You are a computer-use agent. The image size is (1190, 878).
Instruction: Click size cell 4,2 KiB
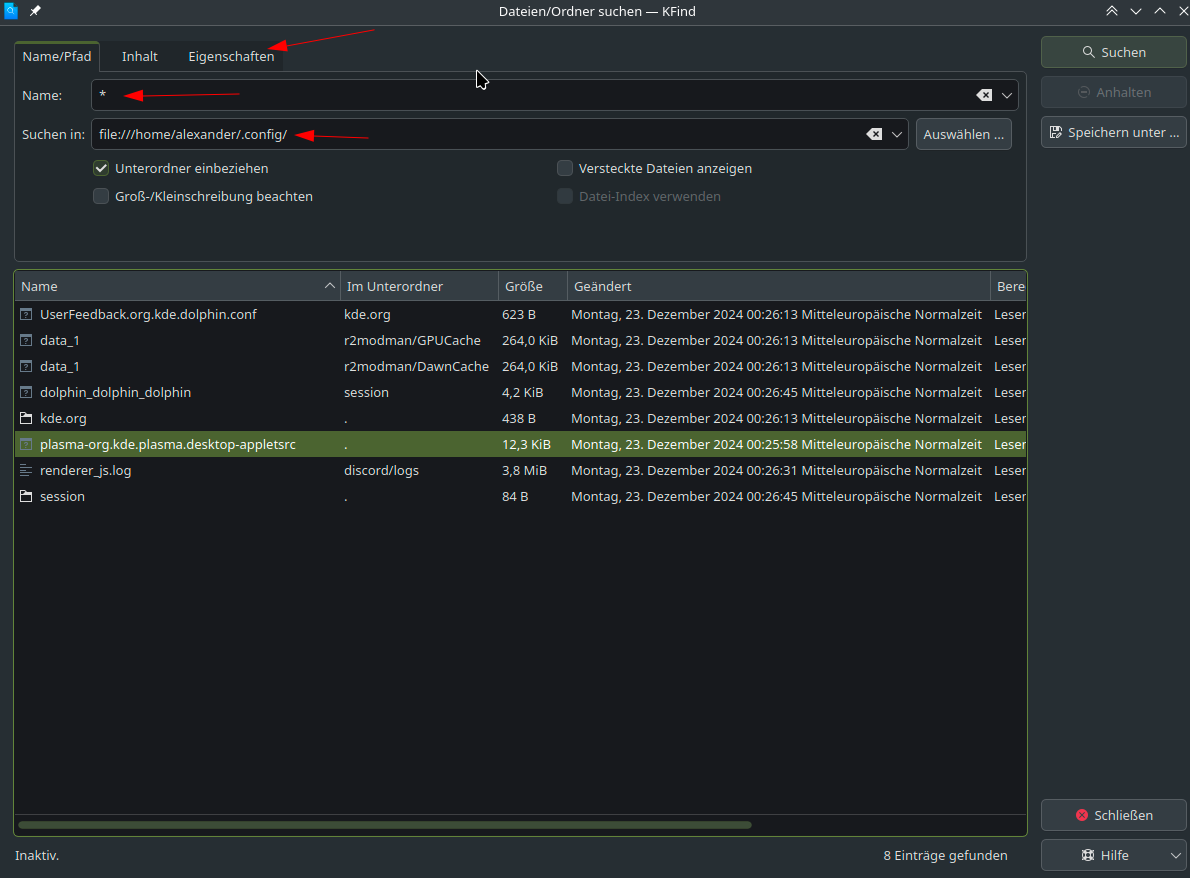pyautogui.click(x=522, y=392)
